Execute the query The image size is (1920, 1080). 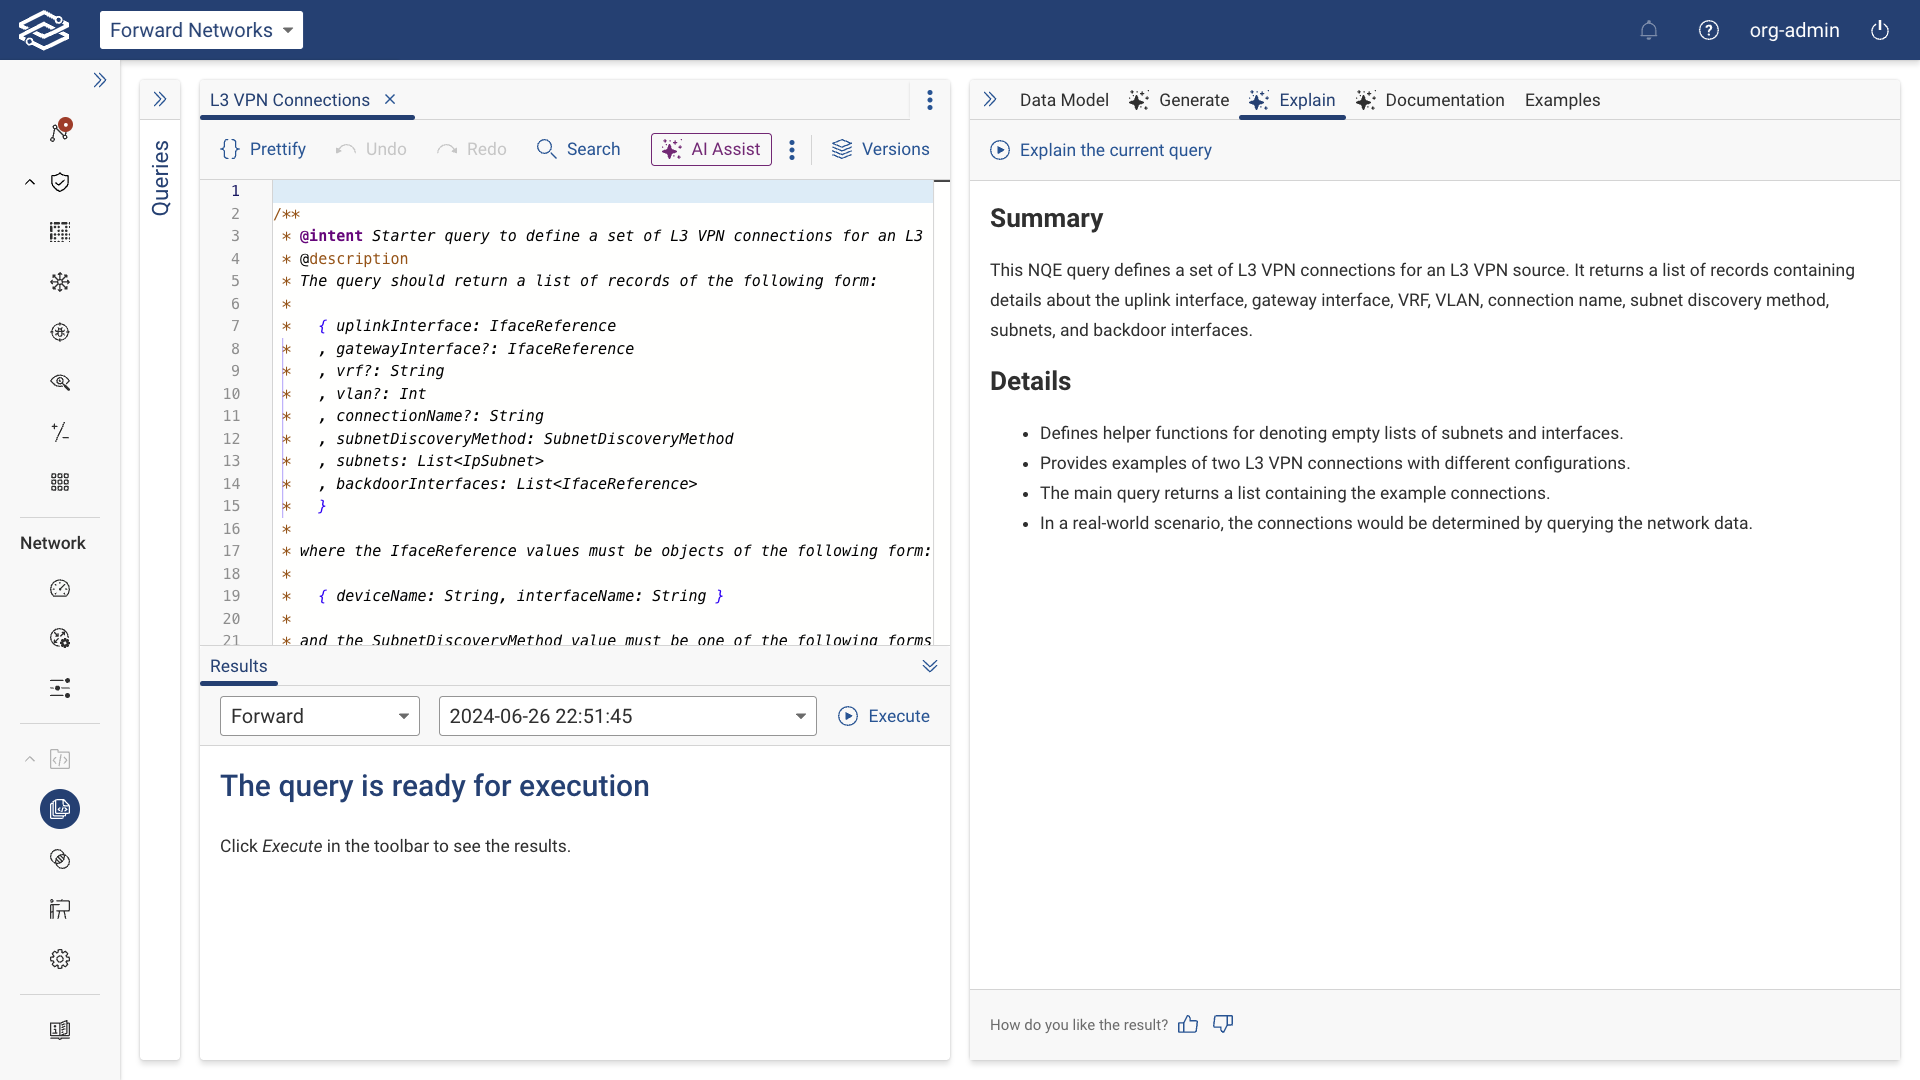pos(884,716)
